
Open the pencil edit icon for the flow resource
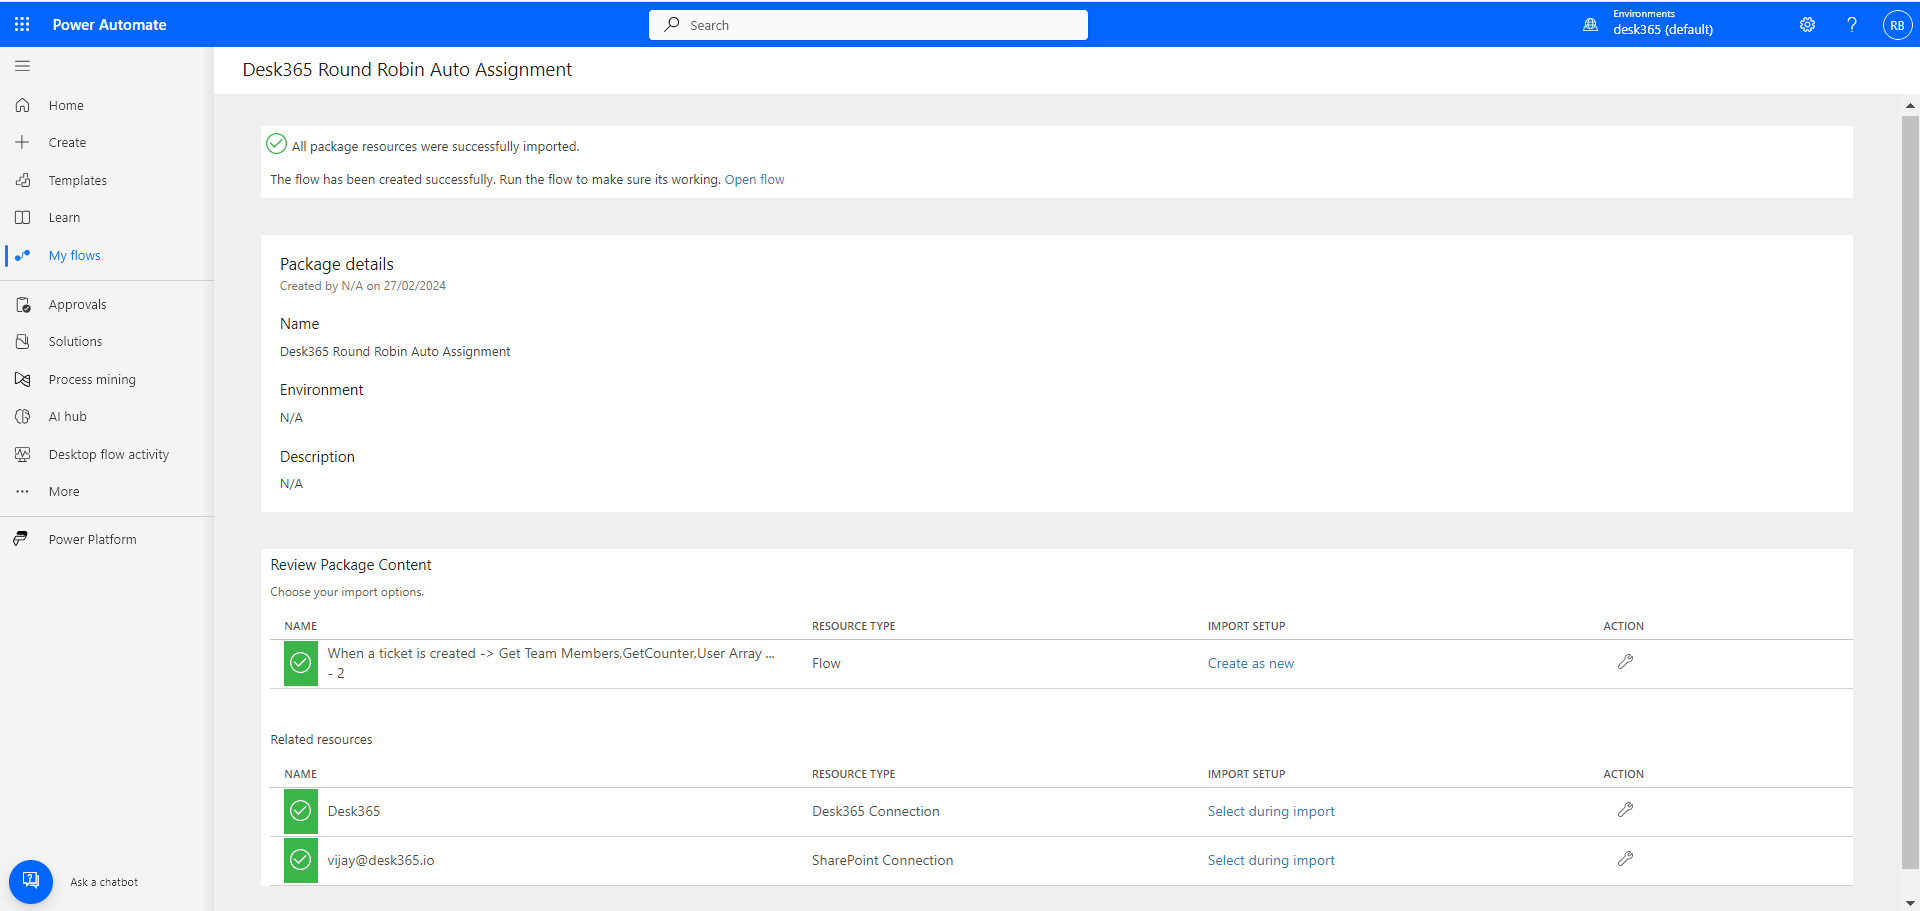pos(1625,662)
